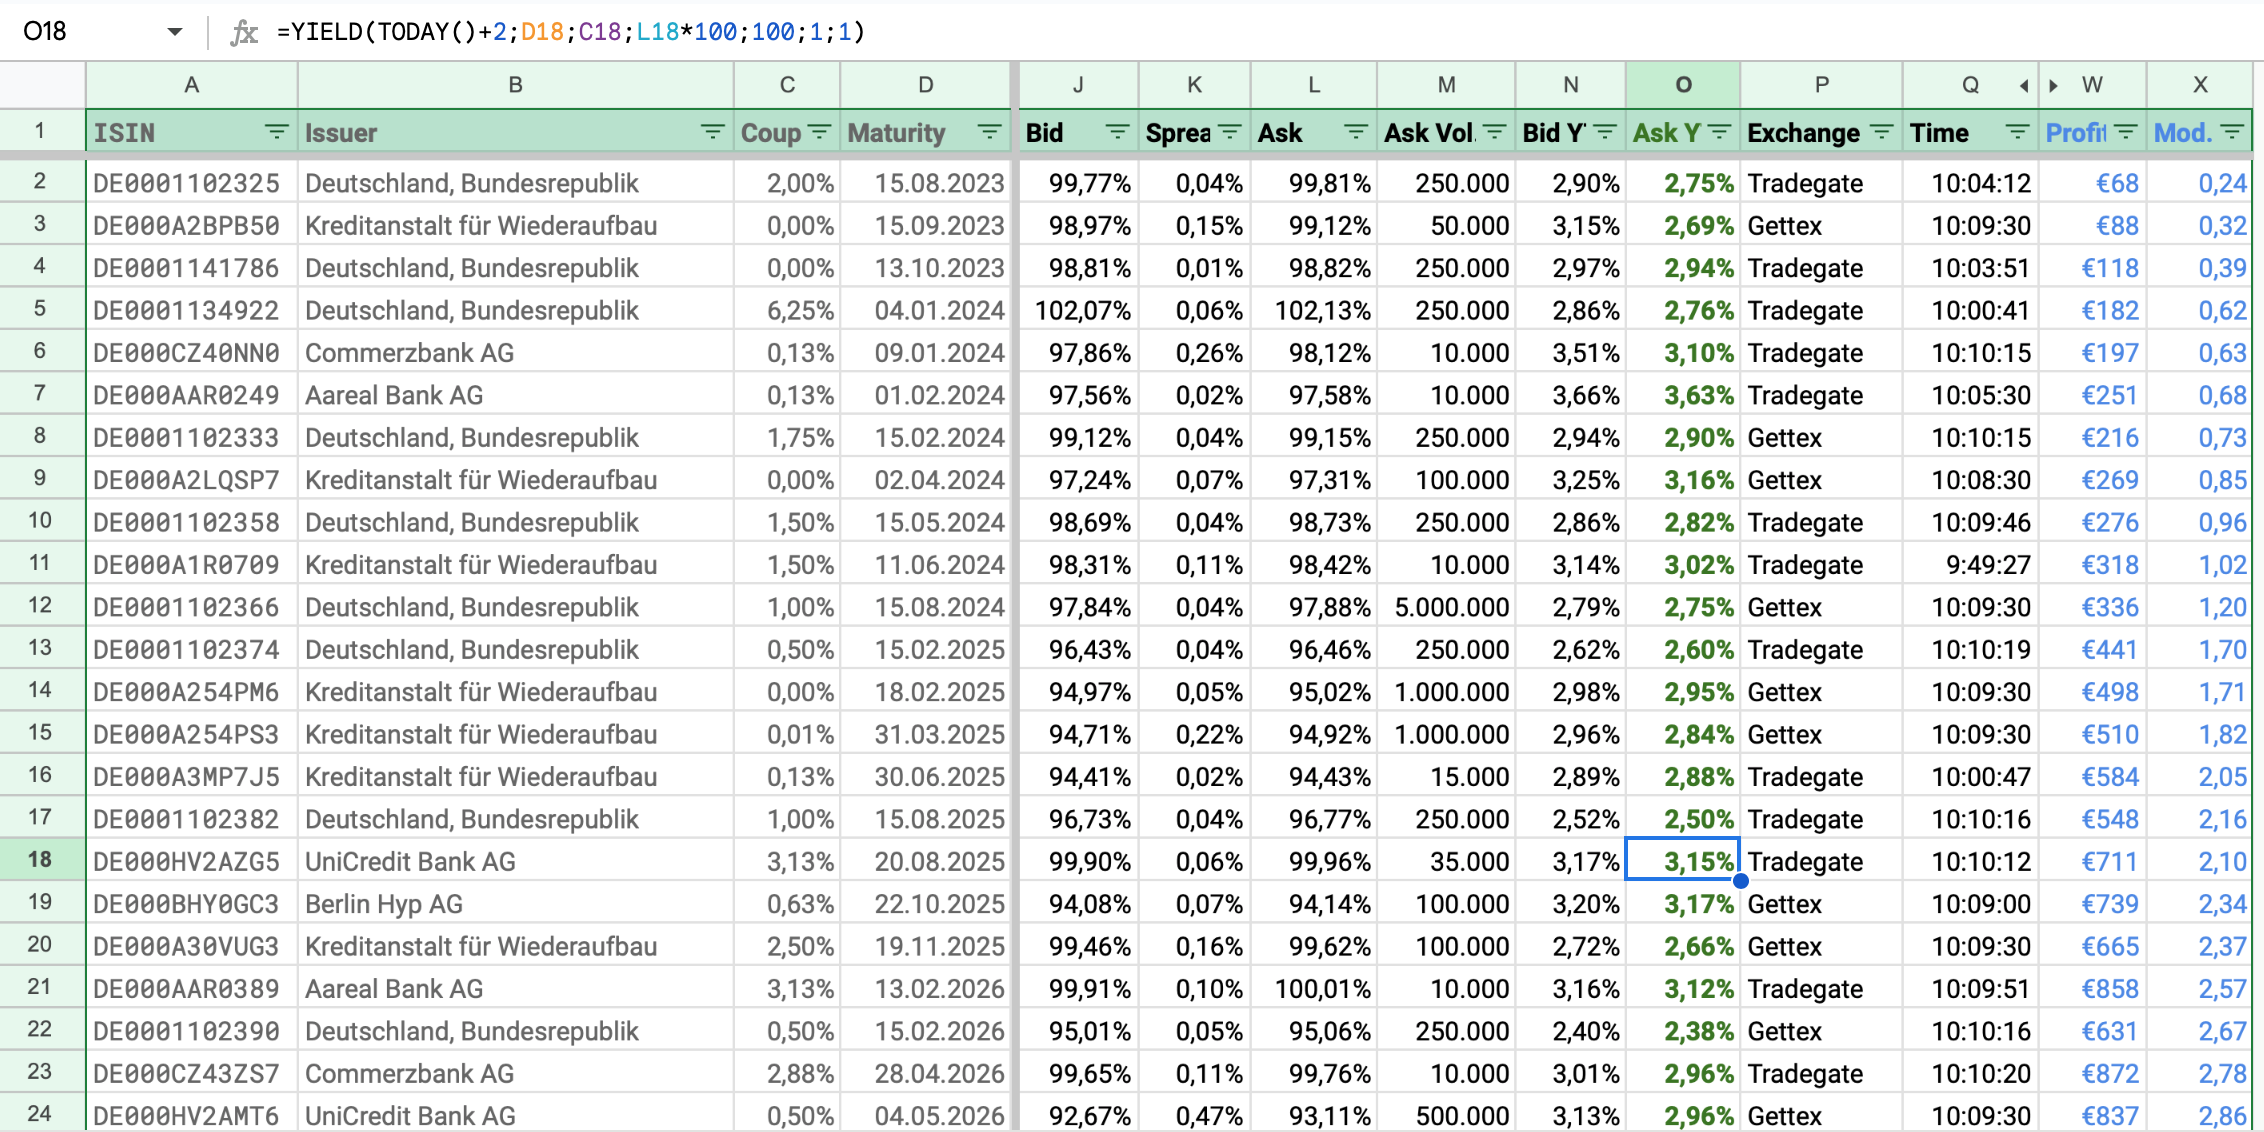Click Profit value €711
The width and height of the screenshot is (2264, 1132).
click(2108, 861)
